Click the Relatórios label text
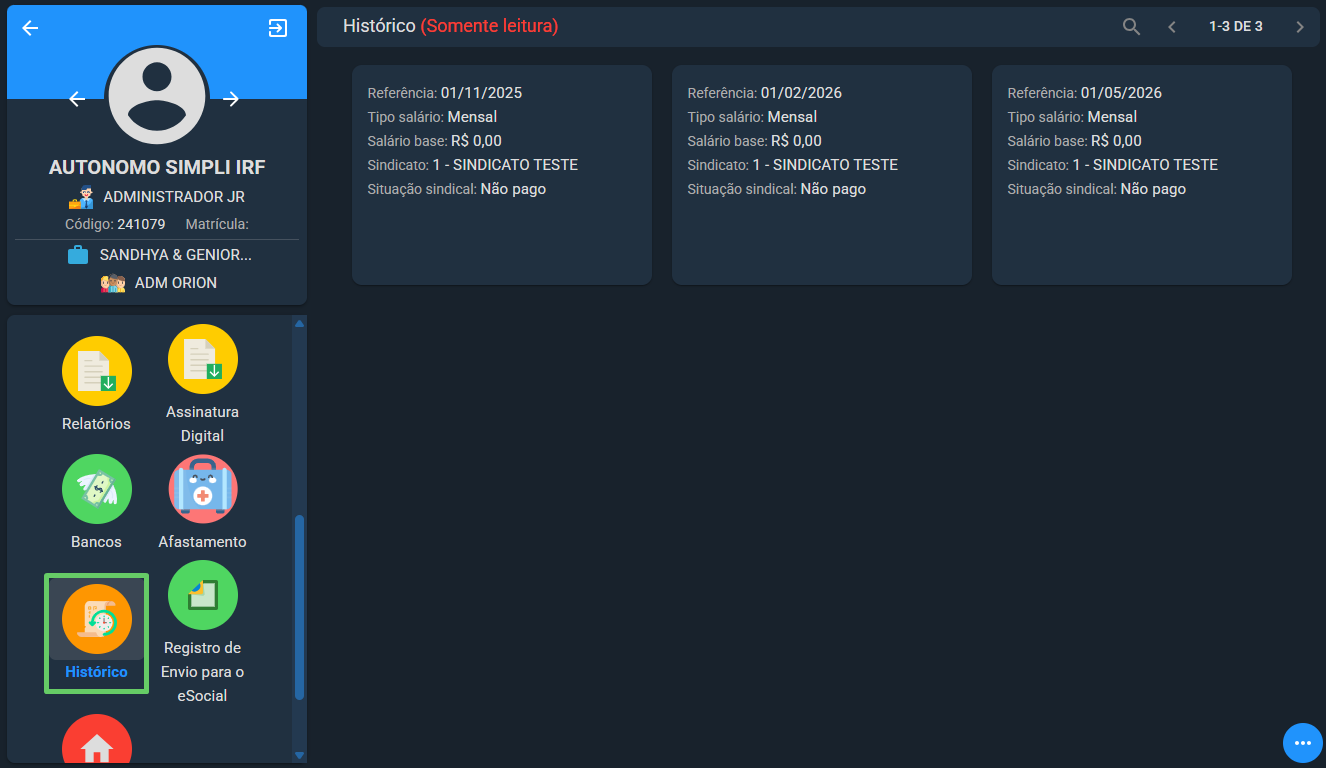The width and height of the screenshot is (1326, 768). coord(96,424)
